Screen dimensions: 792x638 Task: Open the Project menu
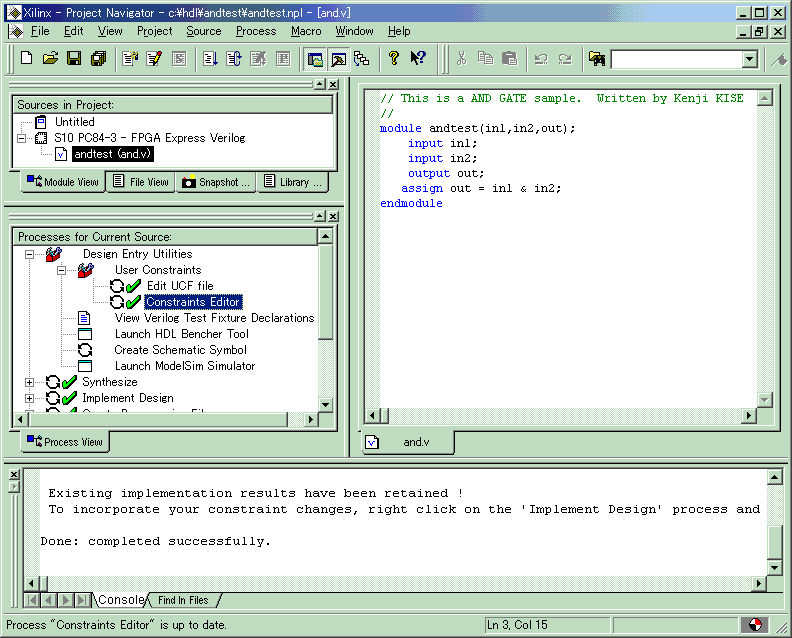click(x=155, y=31)
